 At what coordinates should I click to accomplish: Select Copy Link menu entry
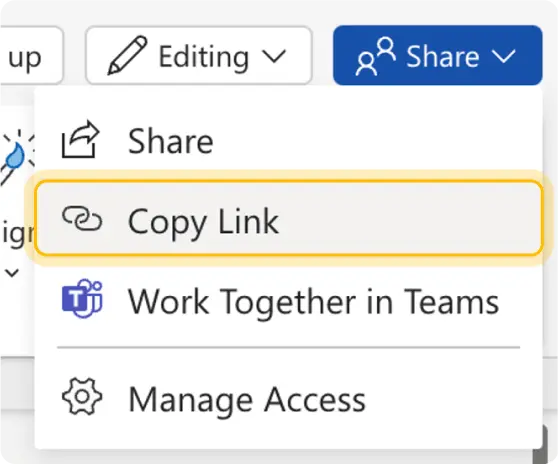point(288,218)
